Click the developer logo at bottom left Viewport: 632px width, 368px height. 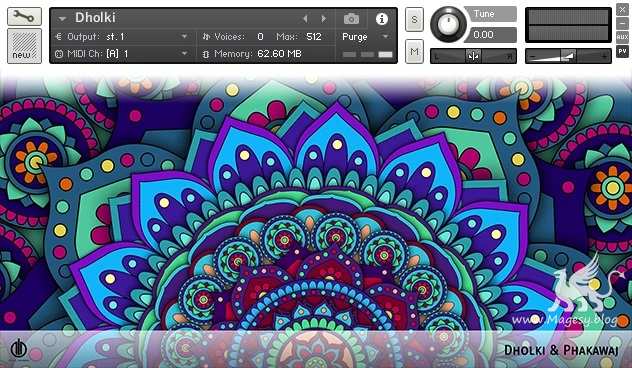(19, 348)
